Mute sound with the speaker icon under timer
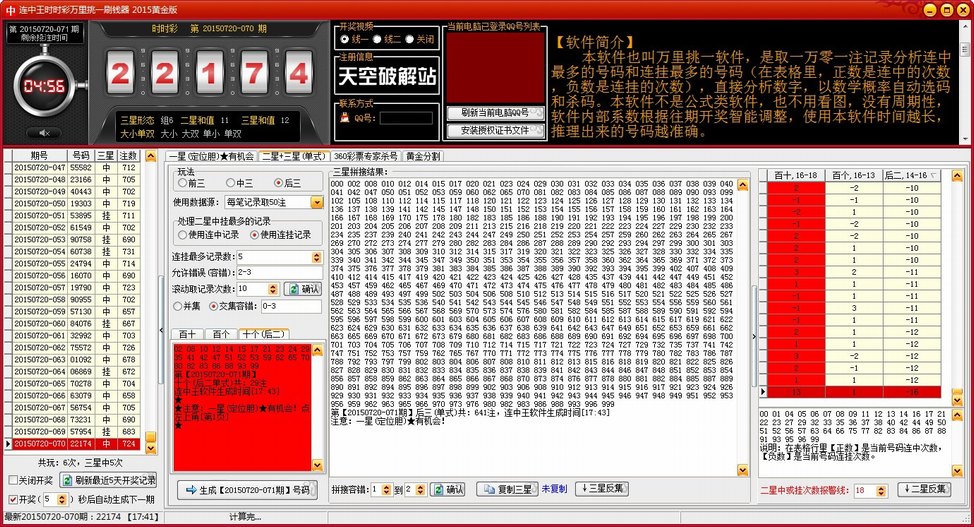 (x=43, y=132)
